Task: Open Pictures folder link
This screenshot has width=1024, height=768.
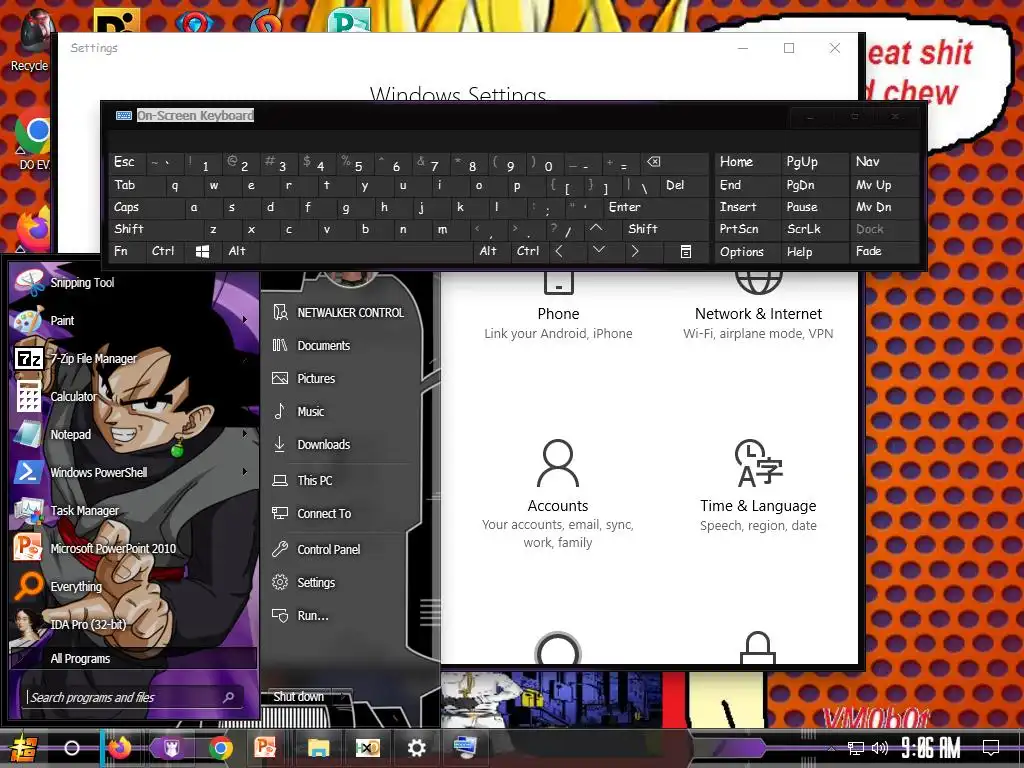Action: click(338, 379)
